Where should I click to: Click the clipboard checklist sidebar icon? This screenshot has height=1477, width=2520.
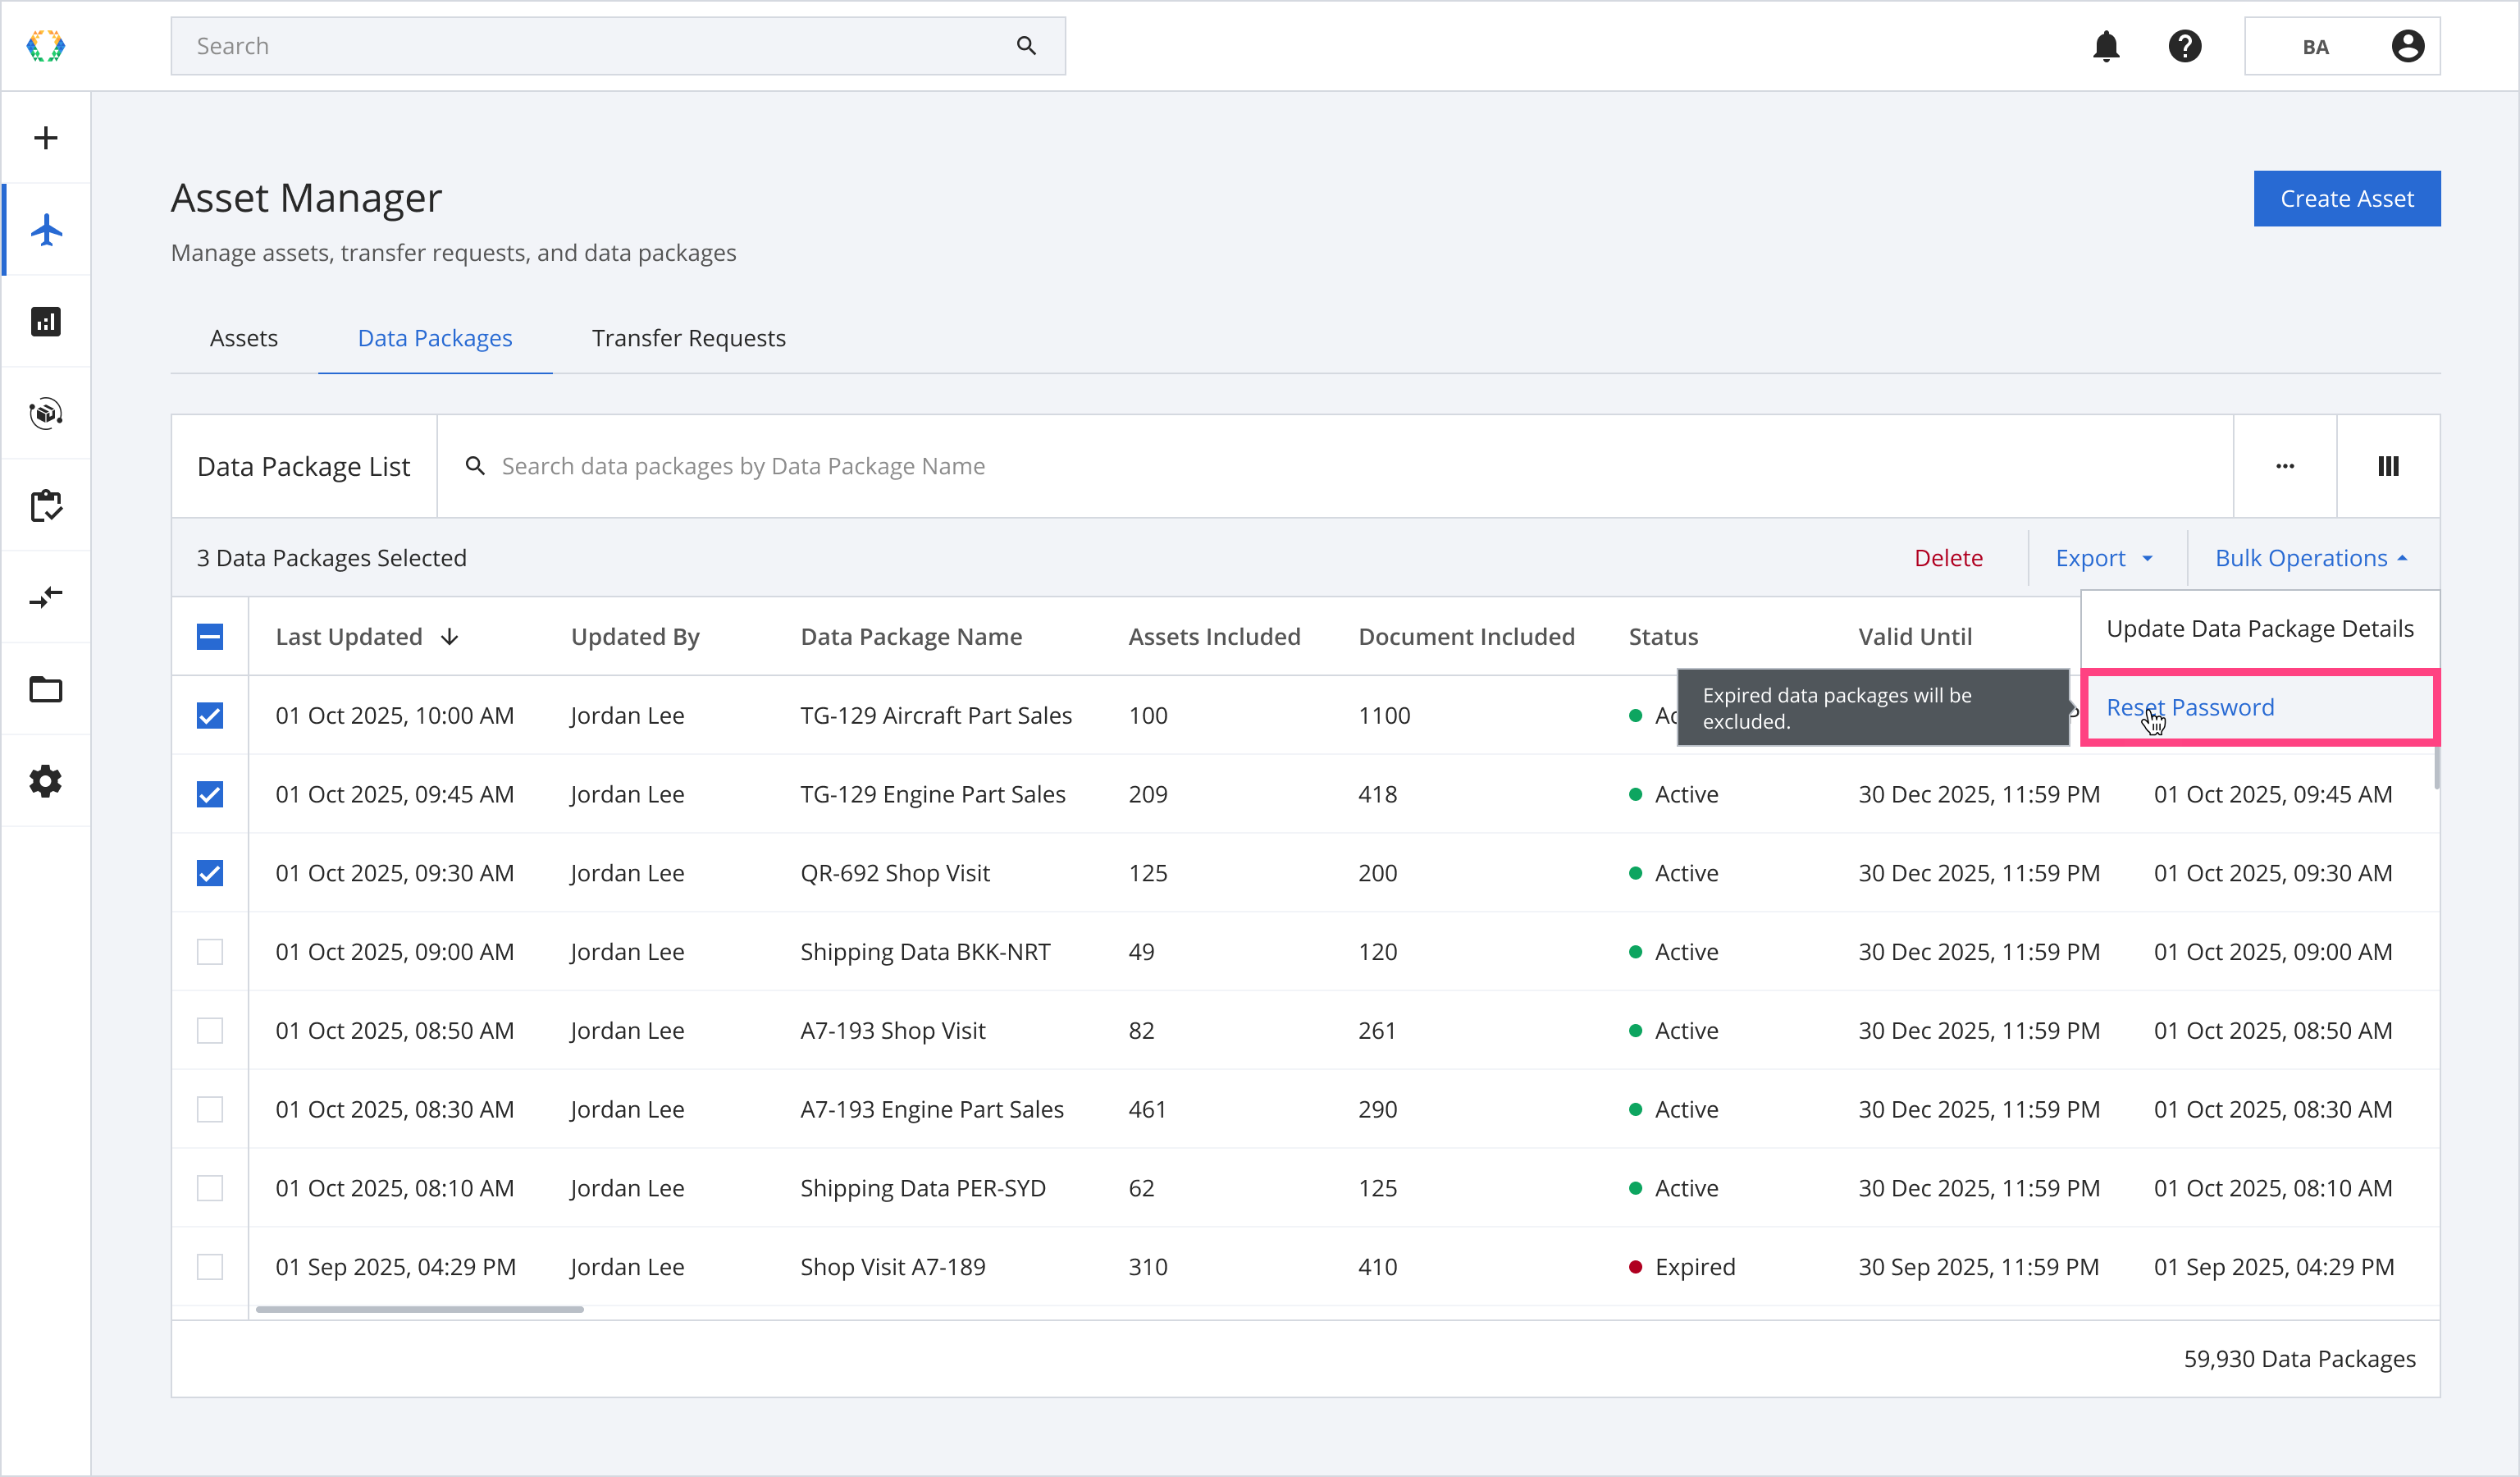click(x=46, y=506)
